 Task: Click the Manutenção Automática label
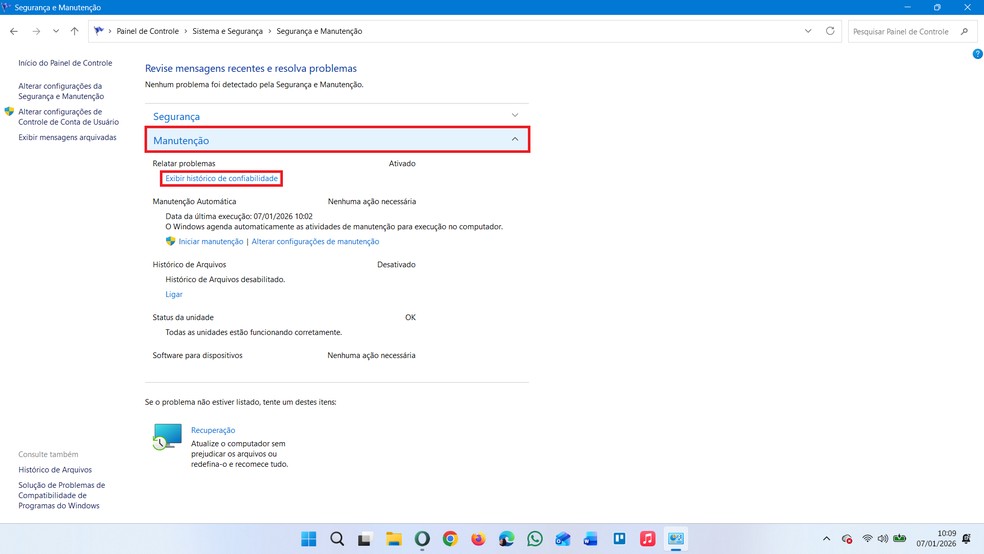(195, 202)
